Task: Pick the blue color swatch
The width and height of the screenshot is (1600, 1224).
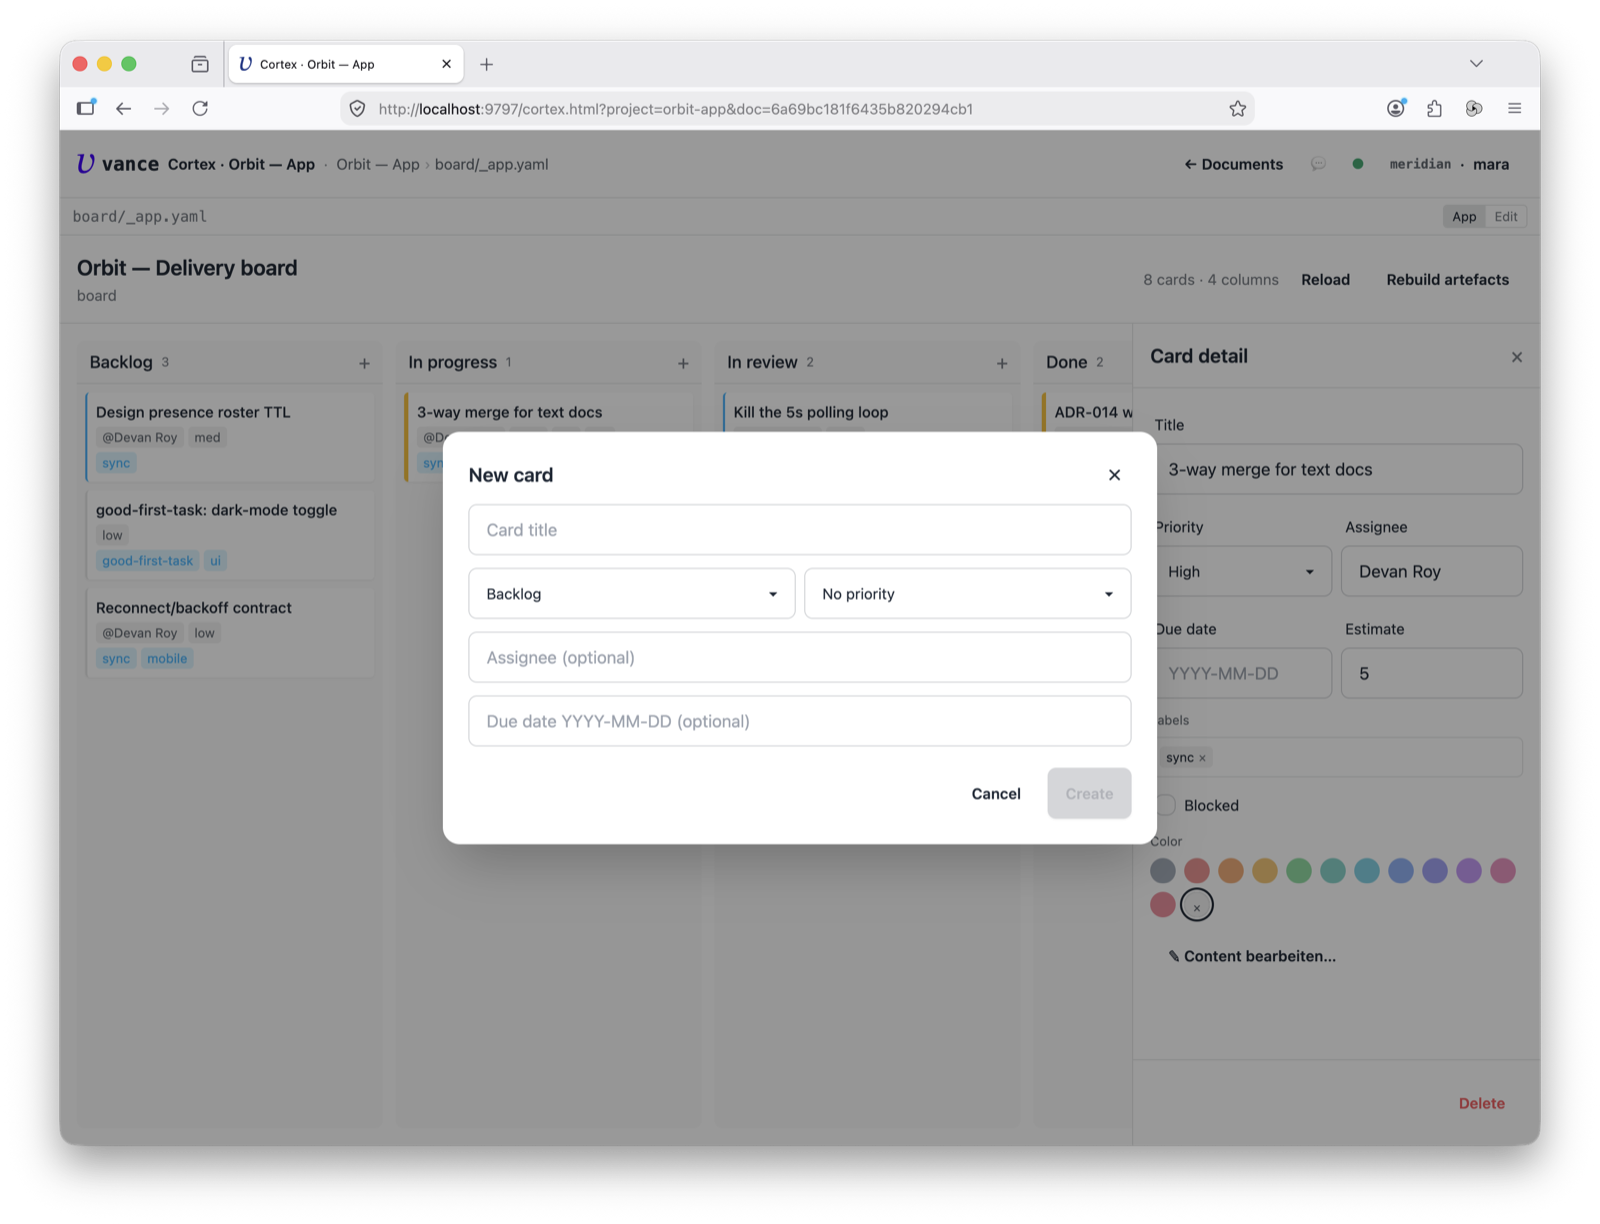Action: point(1401,871)
